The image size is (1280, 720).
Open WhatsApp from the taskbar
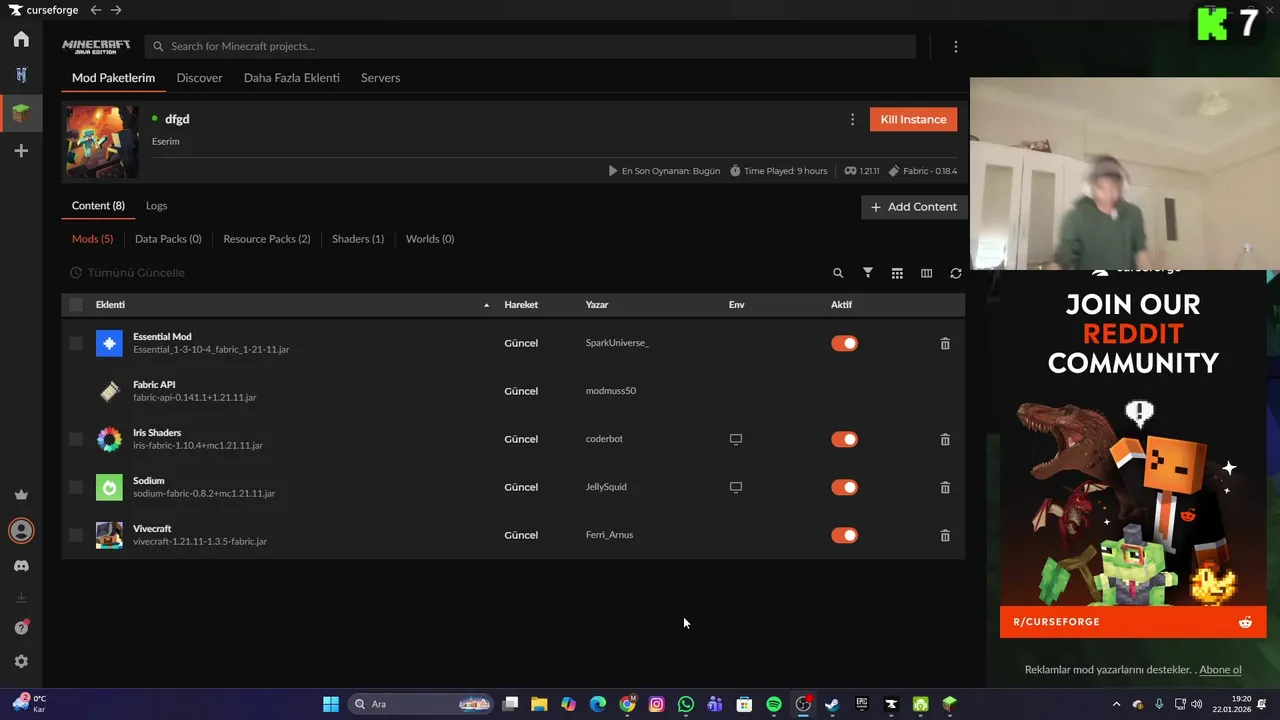pyautogui.click(x=686, y=704)
